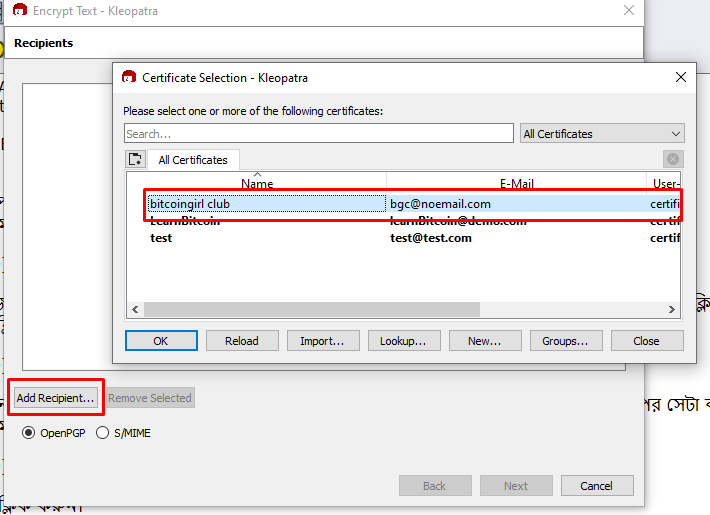
Task: Click the Close button in Certificate Selection
Action: click(x=647, y=341)
